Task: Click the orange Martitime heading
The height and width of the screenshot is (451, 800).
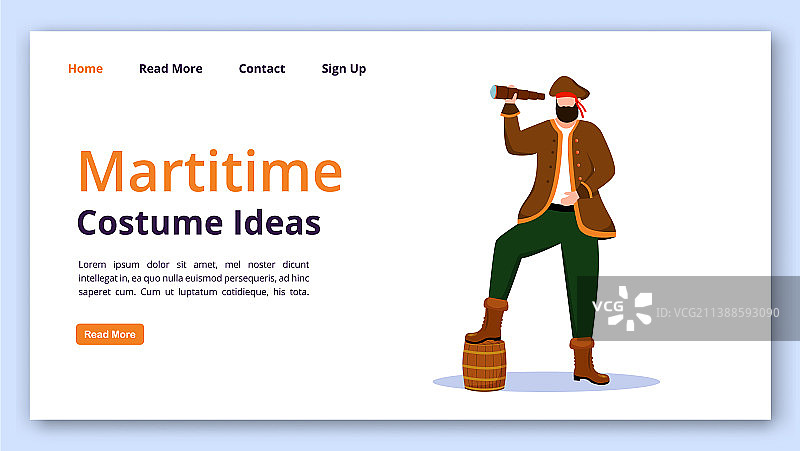Action: tap(210, 172)
